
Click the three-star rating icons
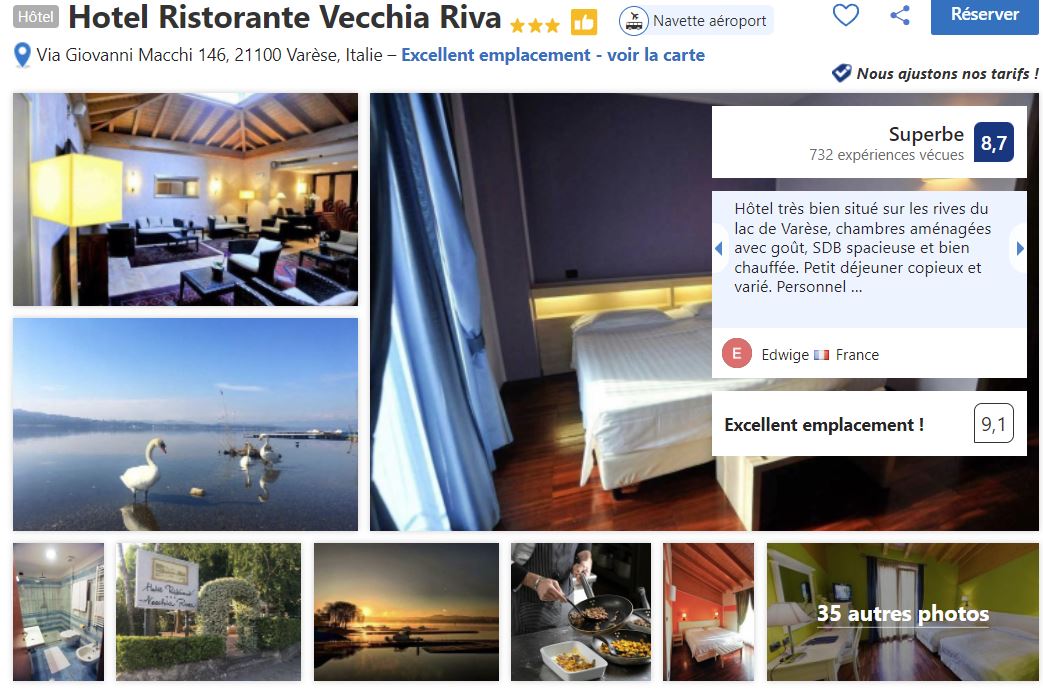pyautogui.click(x=535, y=26)
